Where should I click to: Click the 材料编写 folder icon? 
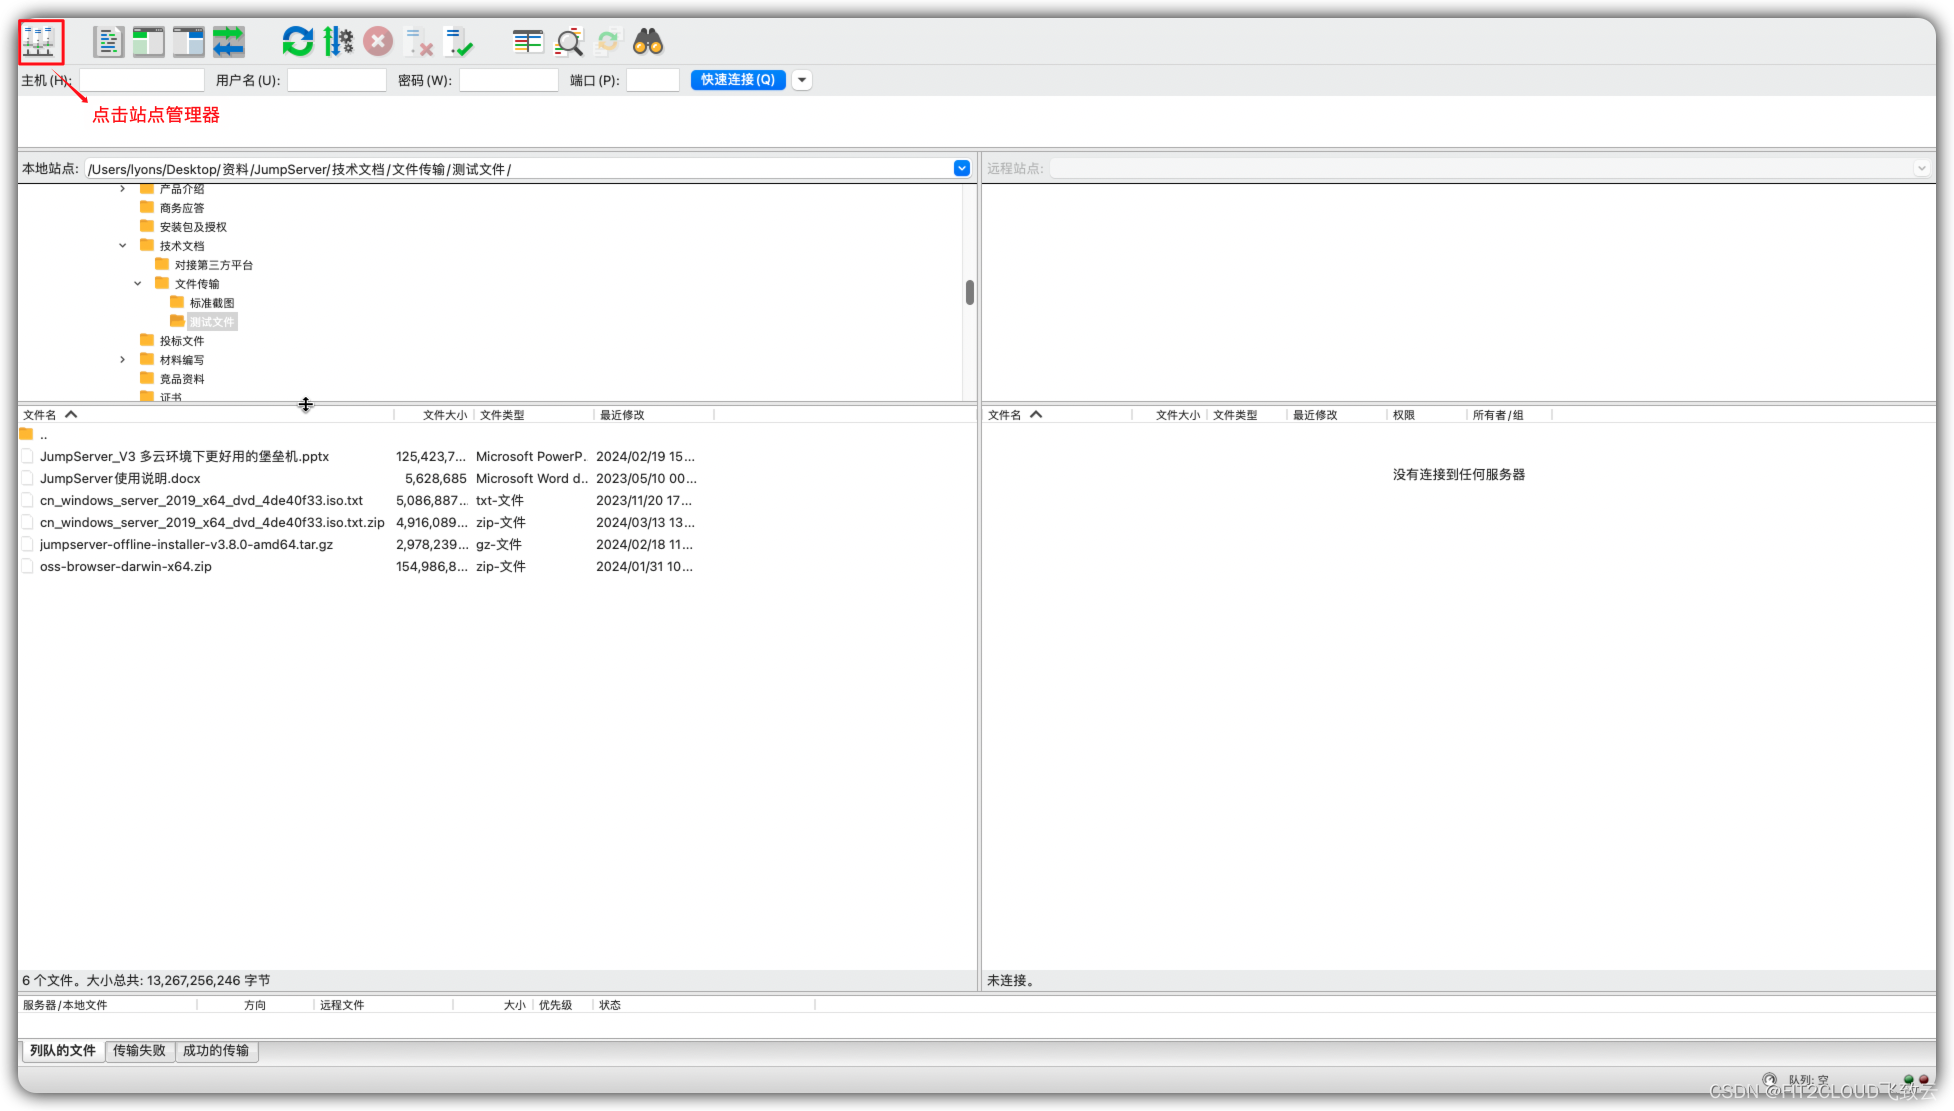coord(147,359)
